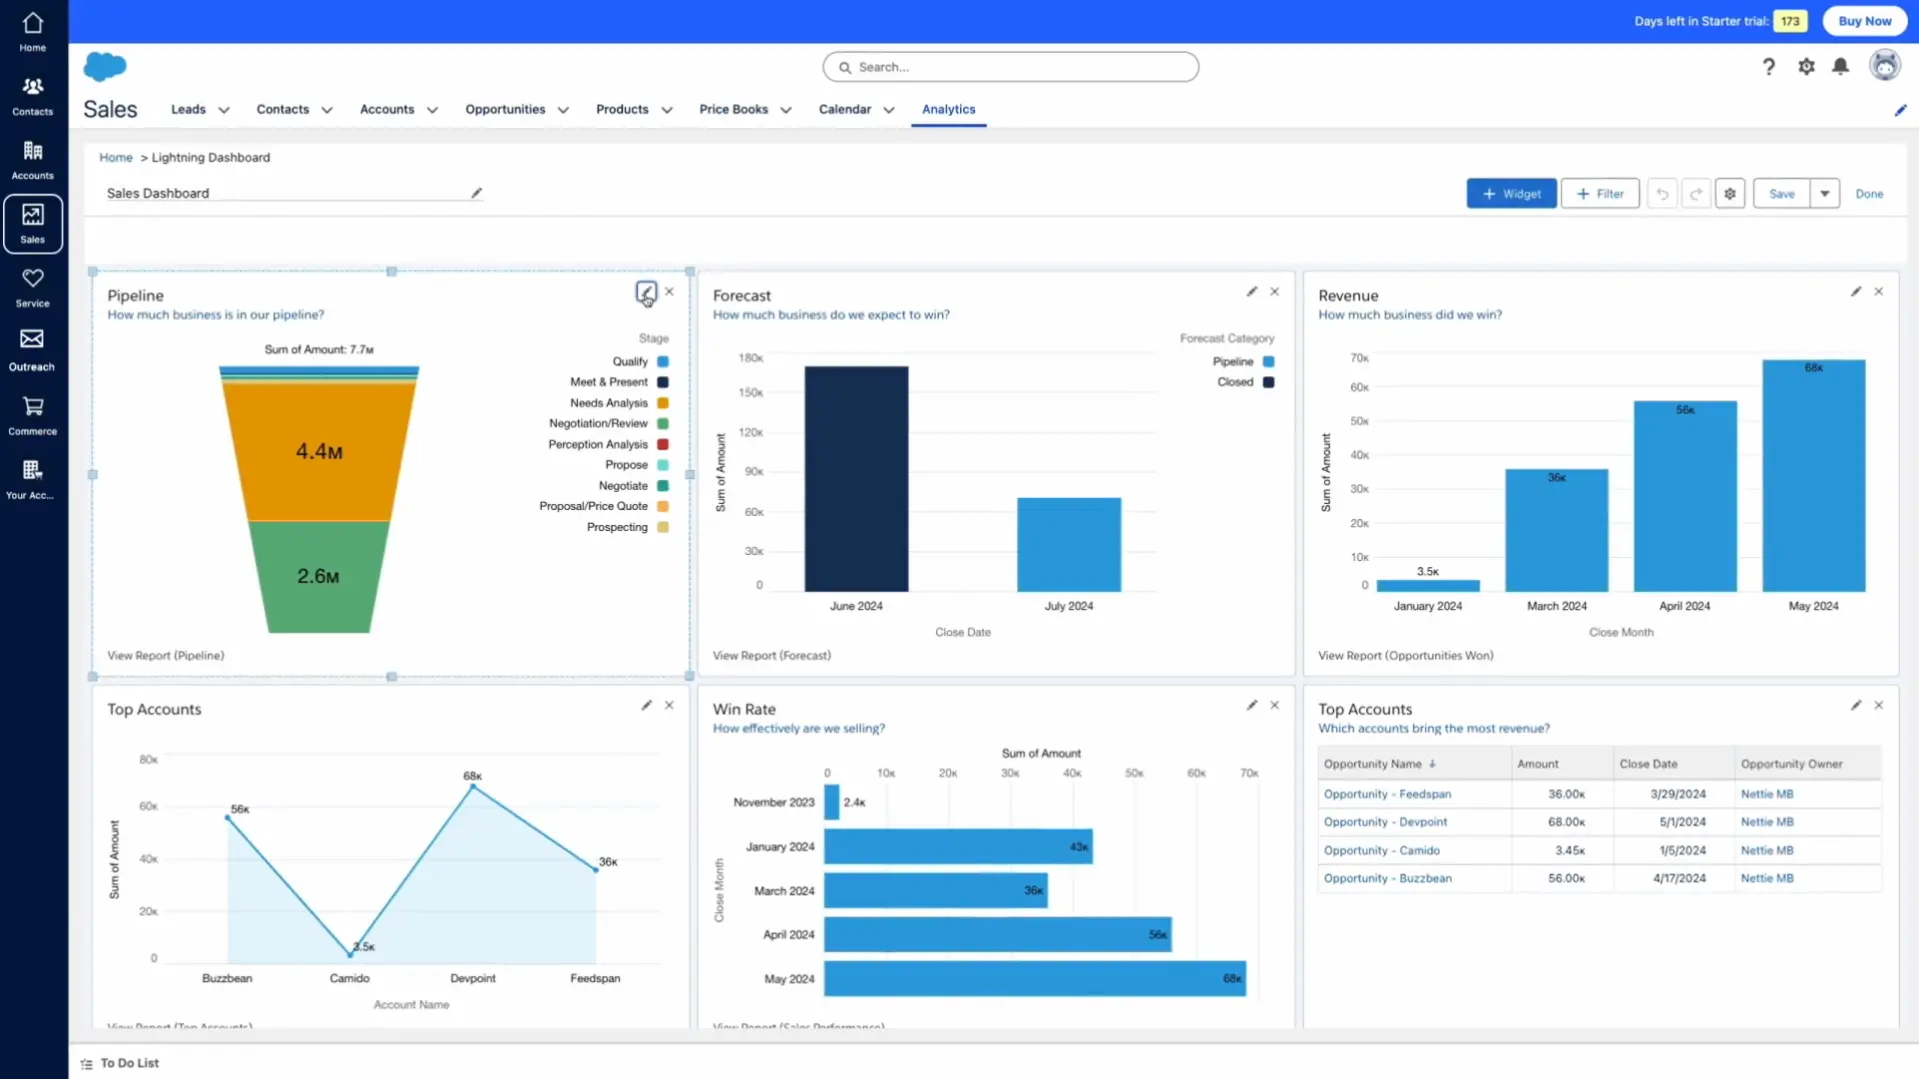Click the help question mark icon

[x=1768, y=67]
